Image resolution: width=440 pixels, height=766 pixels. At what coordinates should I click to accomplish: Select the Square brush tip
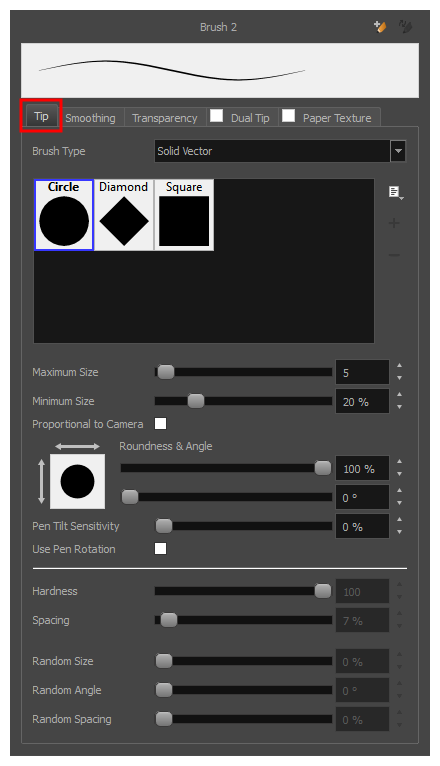tap(184, 215)
